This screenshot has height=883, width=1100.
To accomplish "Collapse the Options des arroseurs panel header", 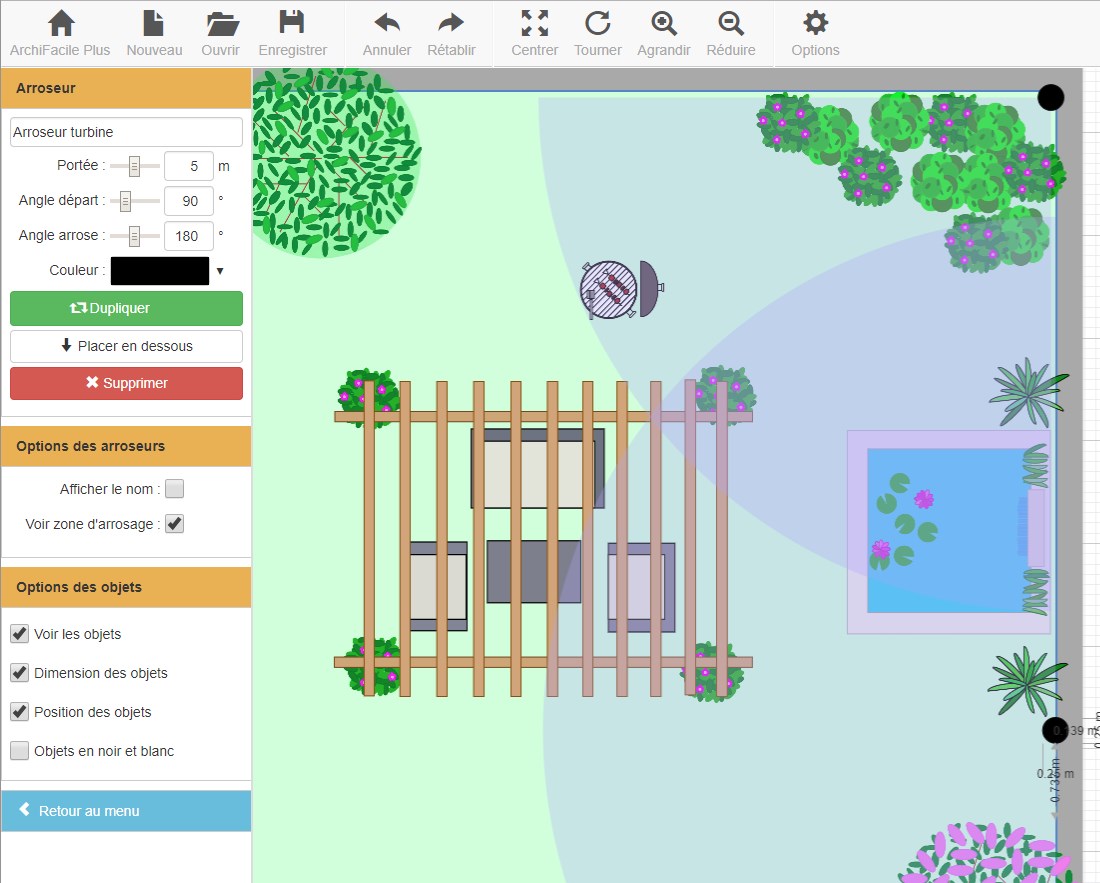I will click(126, 446).
